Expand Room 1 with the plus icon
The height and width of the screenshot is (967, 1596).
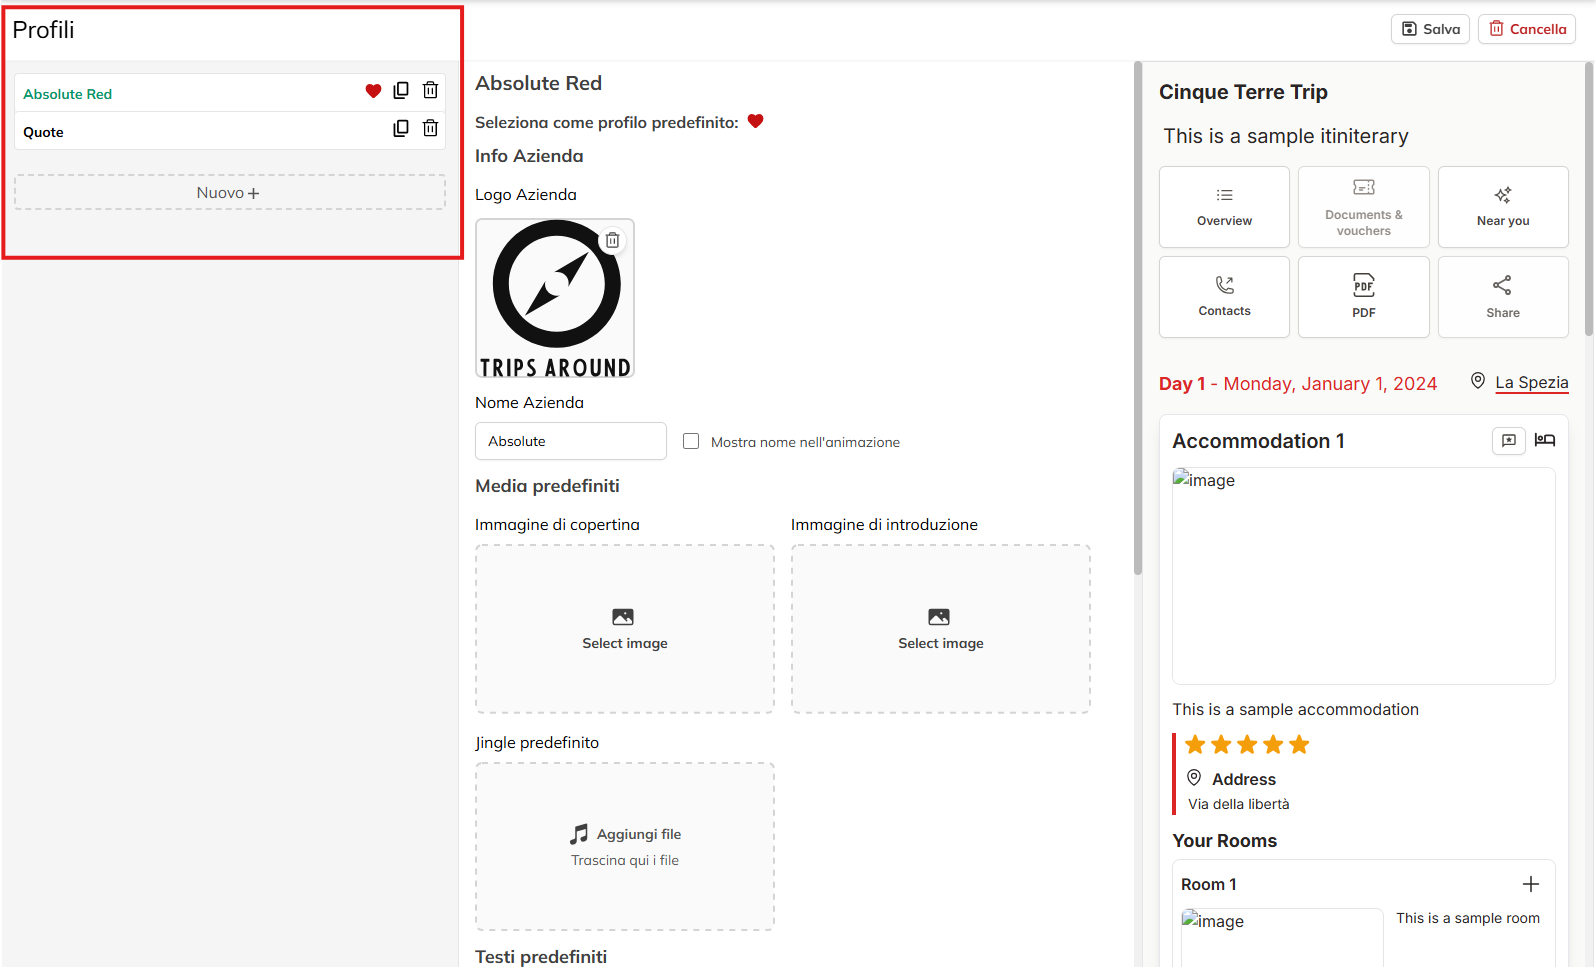1530,884
